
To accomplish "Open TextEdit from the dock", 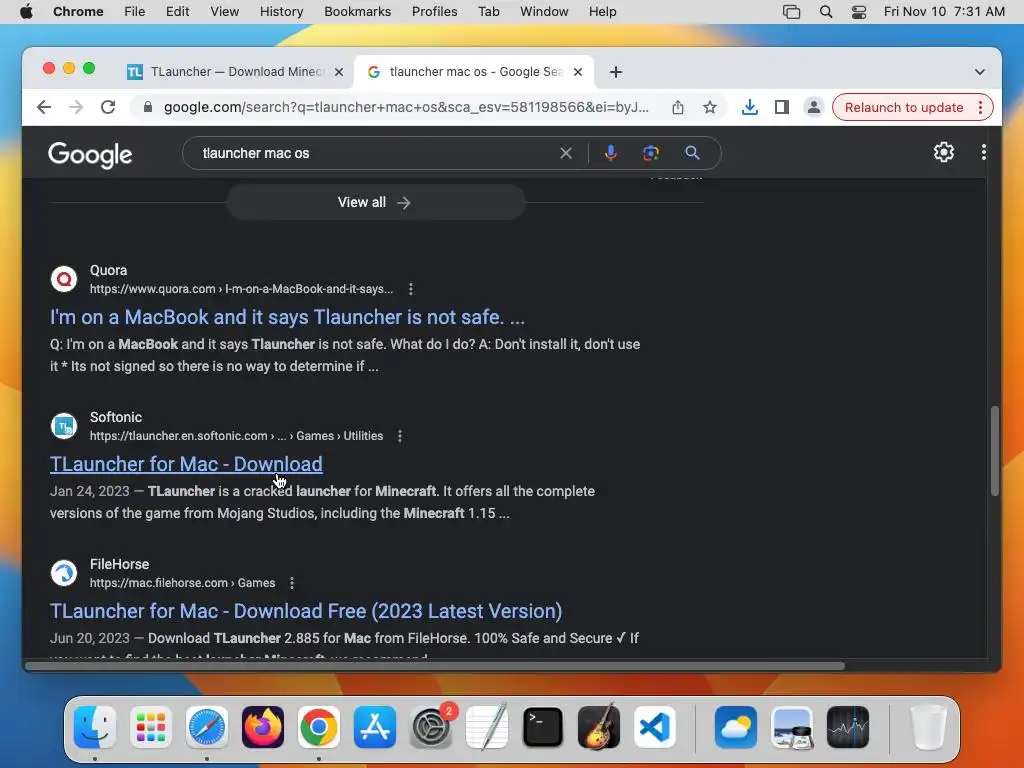I will [x=487, y=727].
